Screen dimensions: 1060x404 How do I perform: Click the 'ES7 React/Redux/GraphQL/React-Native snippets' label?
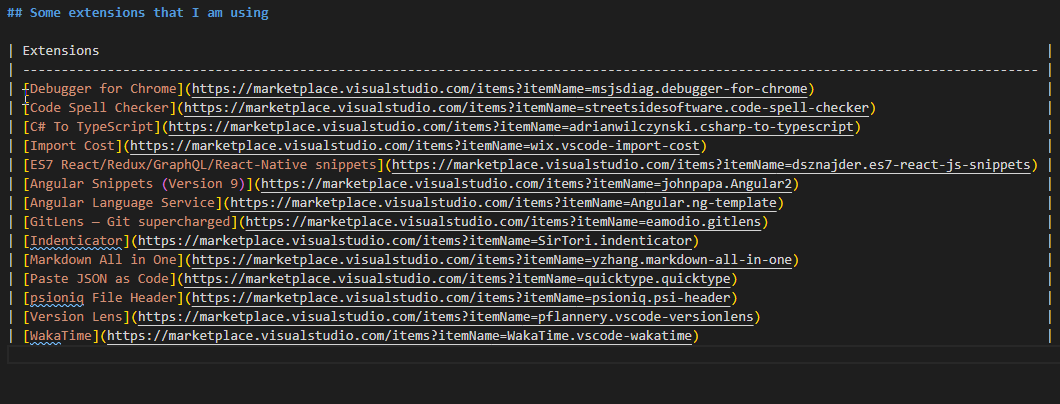pyautogui.click(x=203, y=165)
